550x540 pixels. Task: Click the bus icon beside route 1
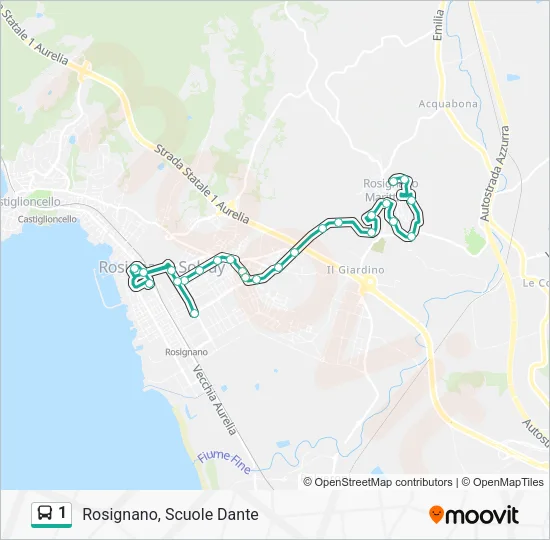point(45,513)
